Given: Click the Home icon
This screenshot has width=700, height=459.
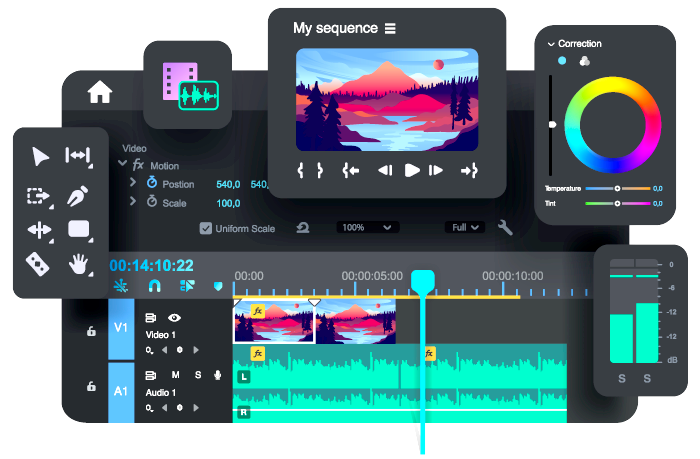Looking at the screenshot, I should tap(100, 92).
